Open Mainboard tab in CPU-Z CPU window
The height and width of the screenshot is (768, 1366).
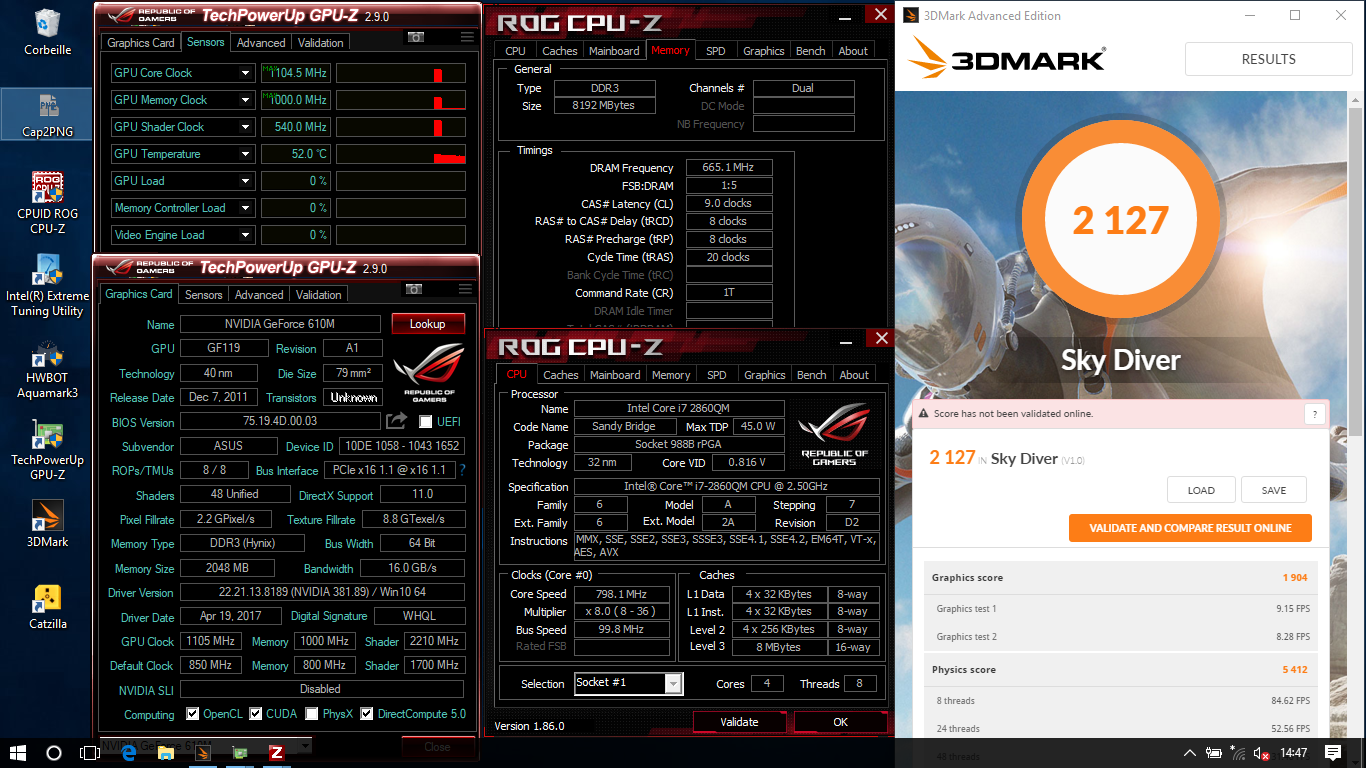(x=615, y=375)
